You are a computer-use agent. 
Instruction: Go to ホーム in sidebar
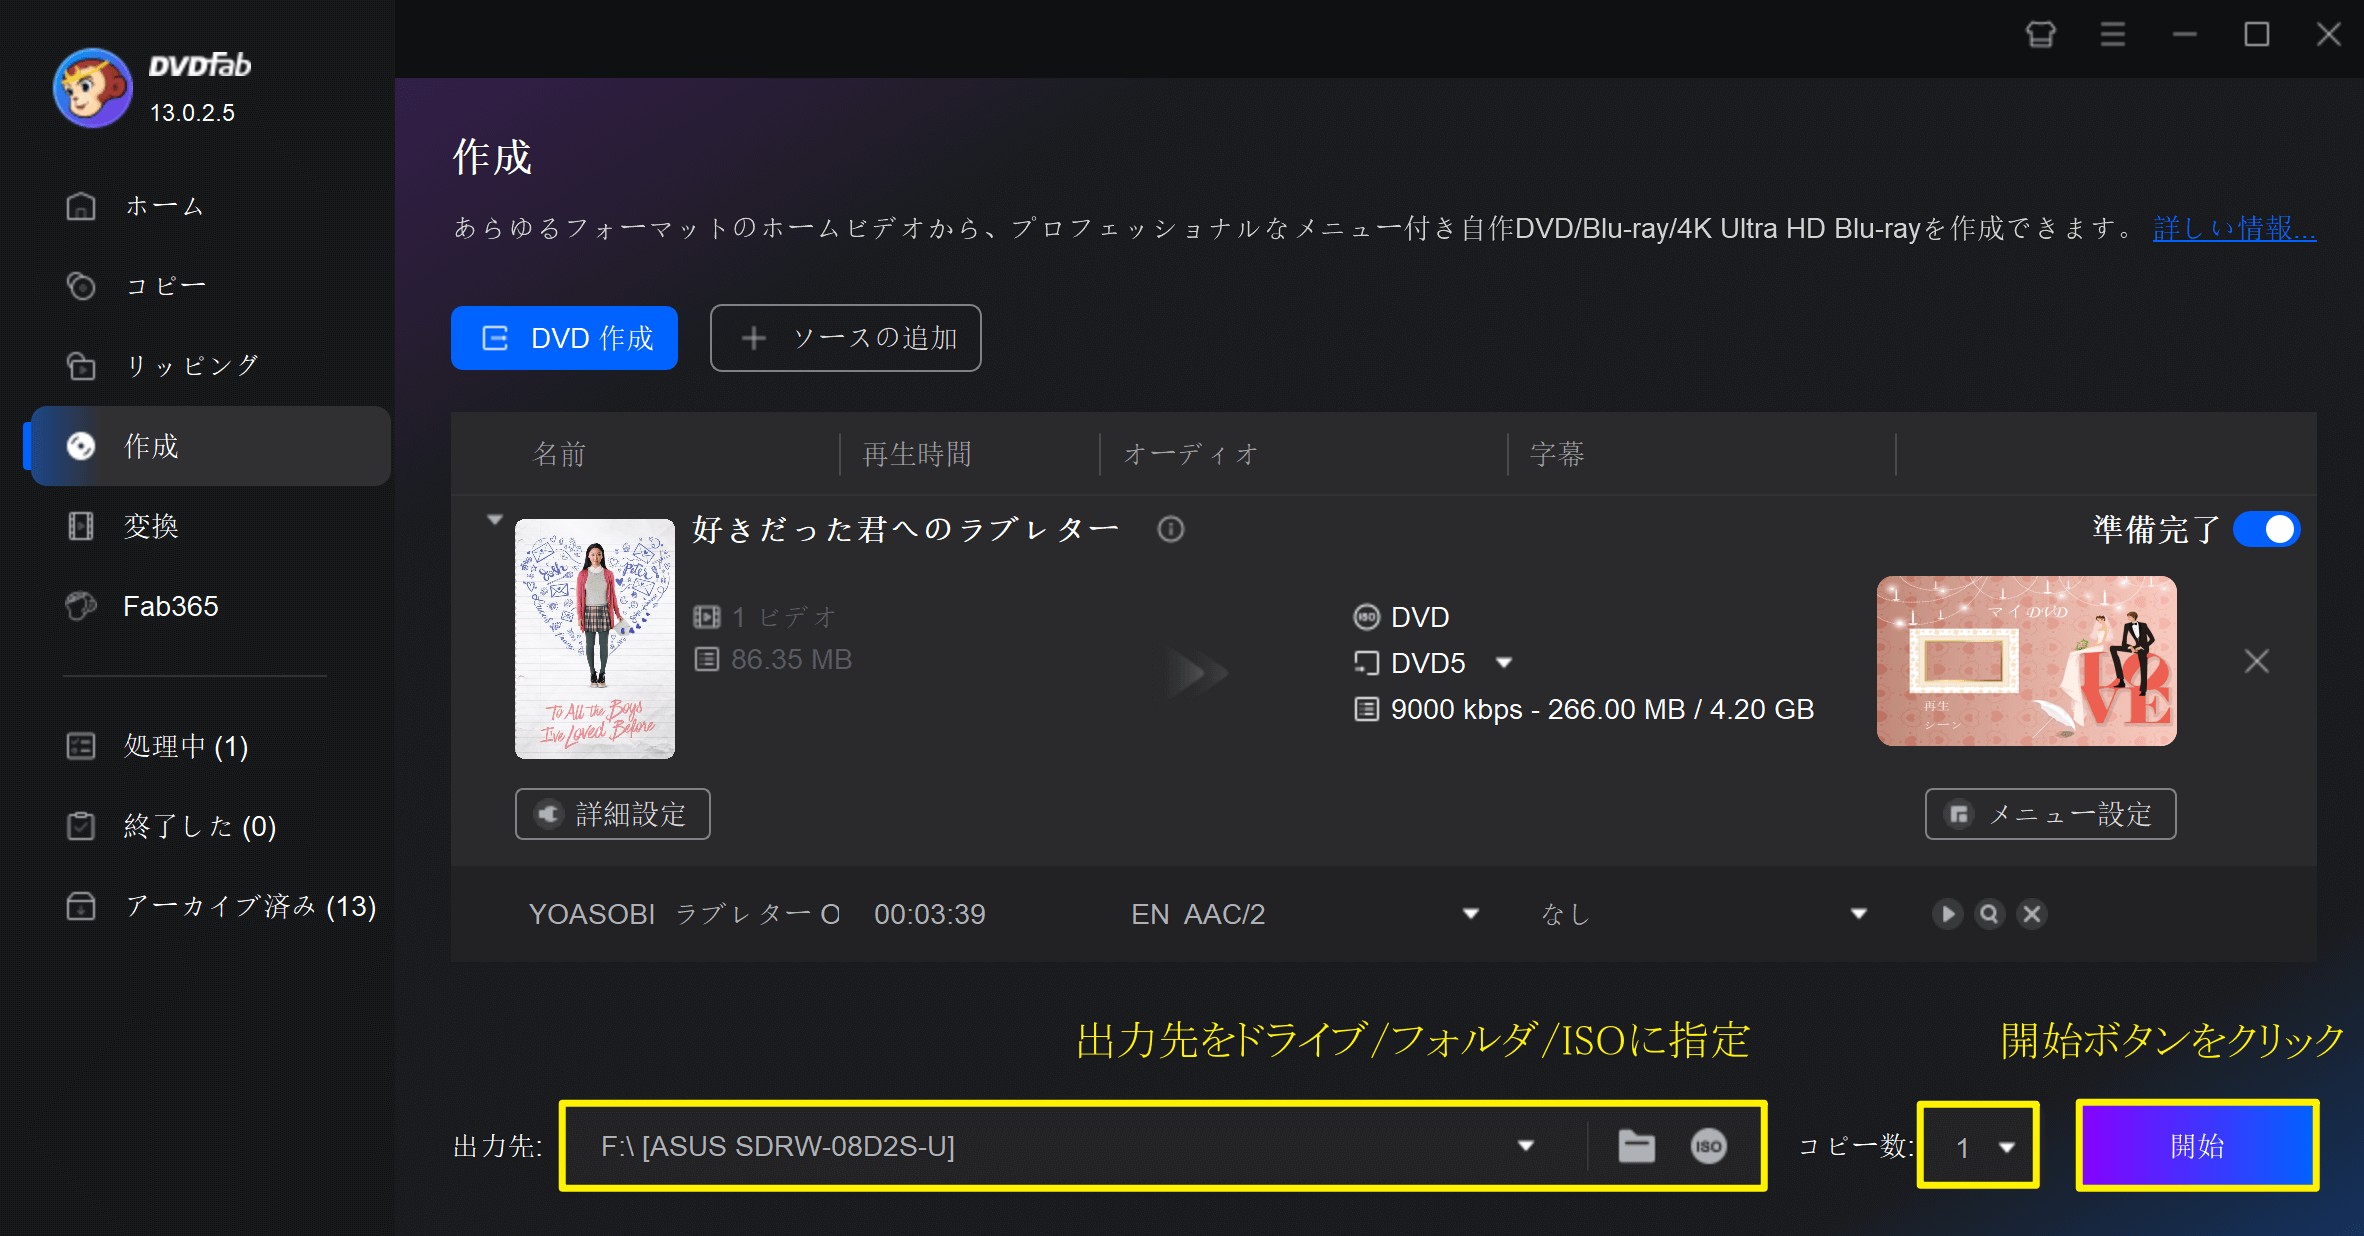pyautogui.click(x=210, y=206)
